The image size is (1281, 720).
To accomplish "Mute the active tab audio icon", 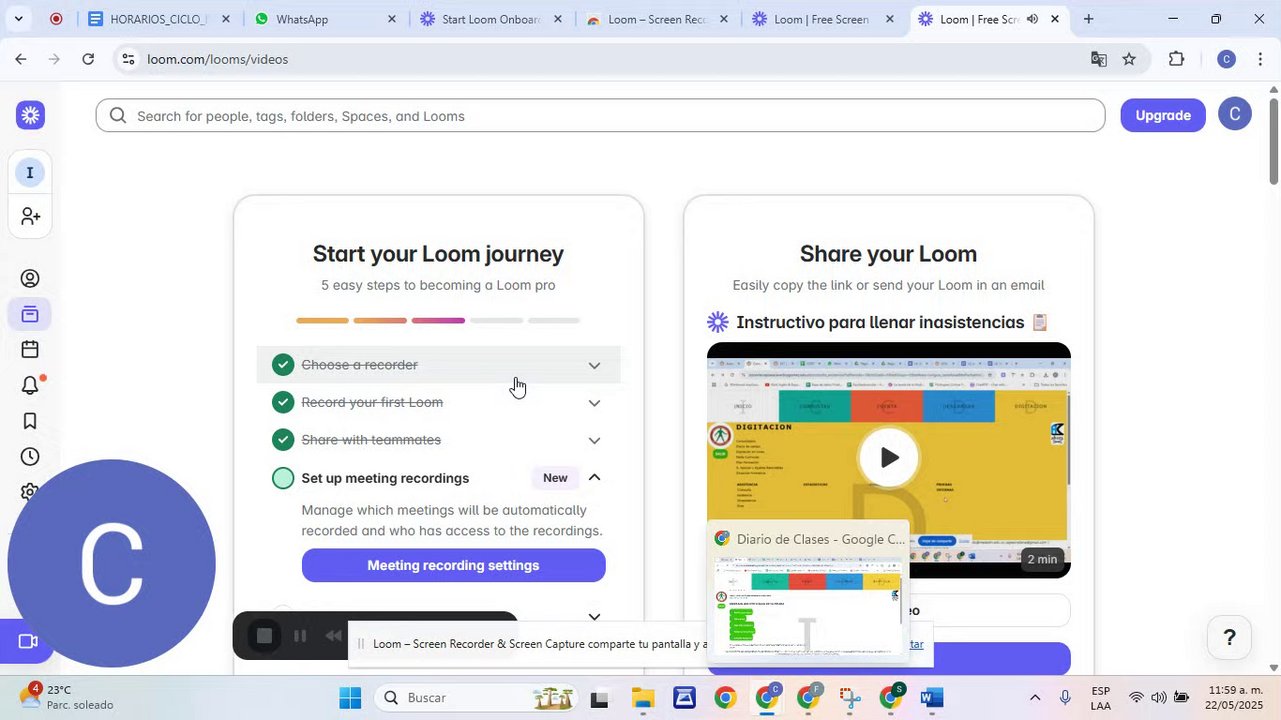I will coord(1032,19).
